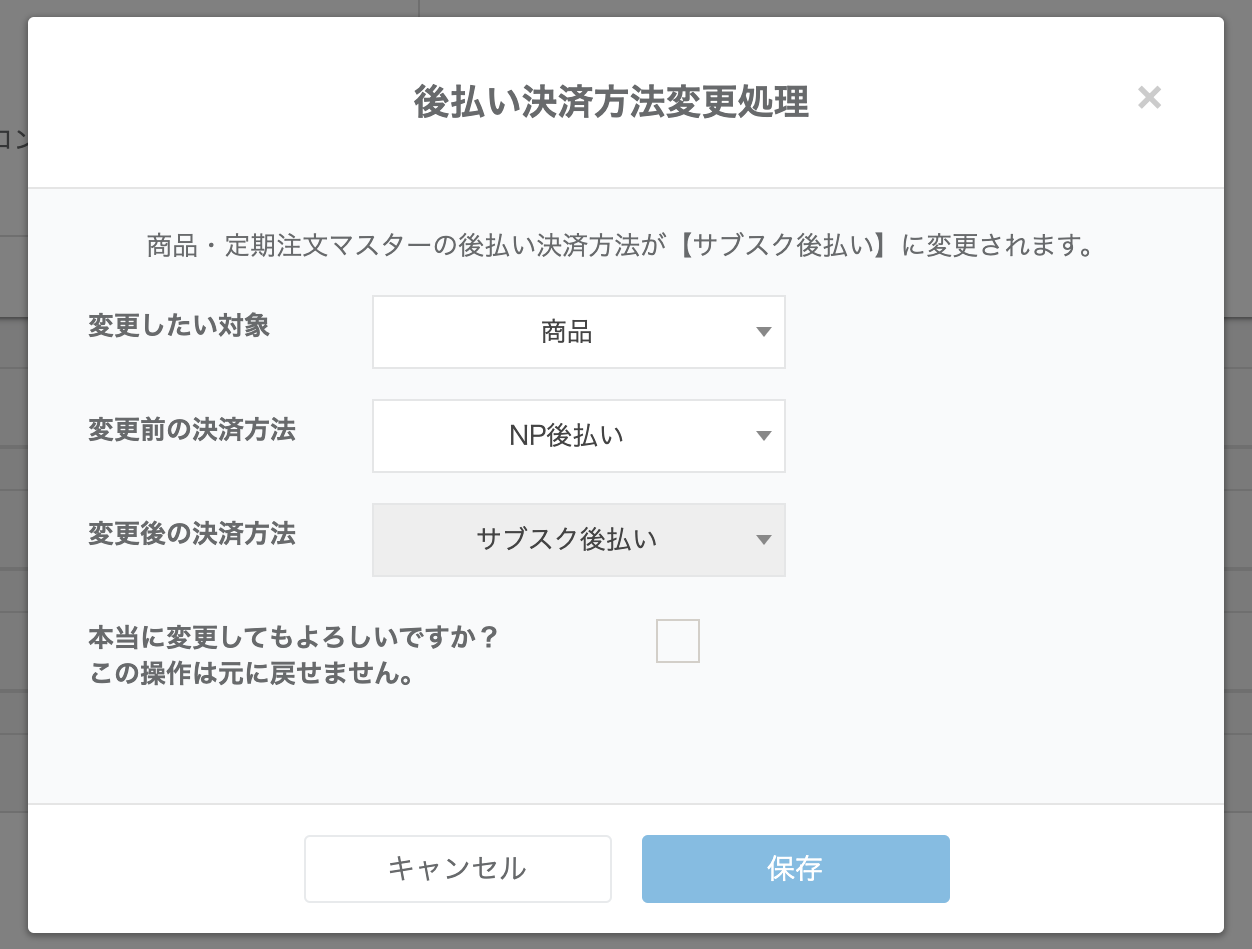Click the 本当に変更してもよろしいですか？ confirmation text

pos(293,637)
